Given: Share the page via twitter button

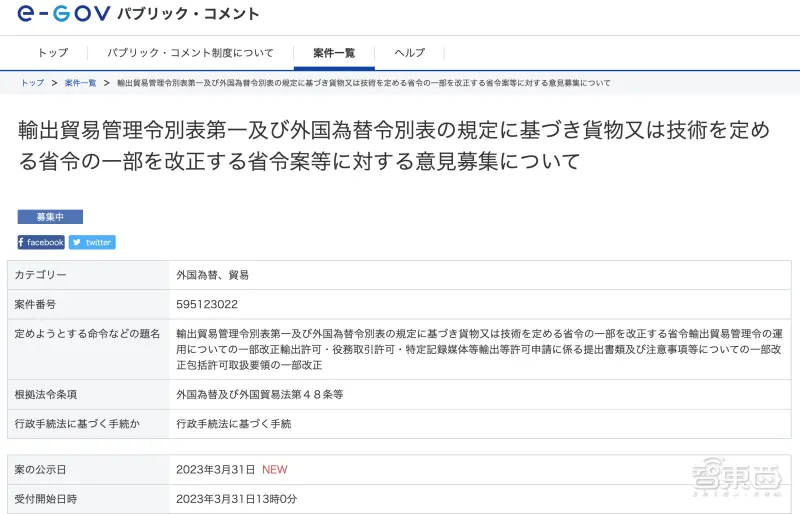Looking at the screenshot, I should click(x=92, y=242).
